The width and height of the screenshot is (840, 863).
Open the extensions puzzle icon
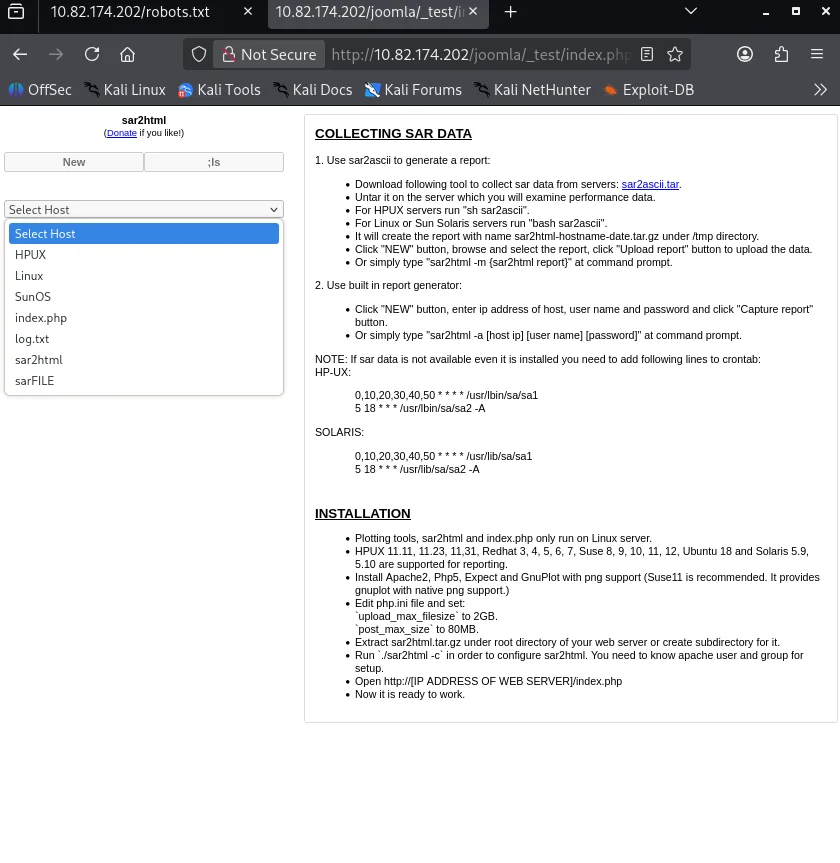(781, 54)
